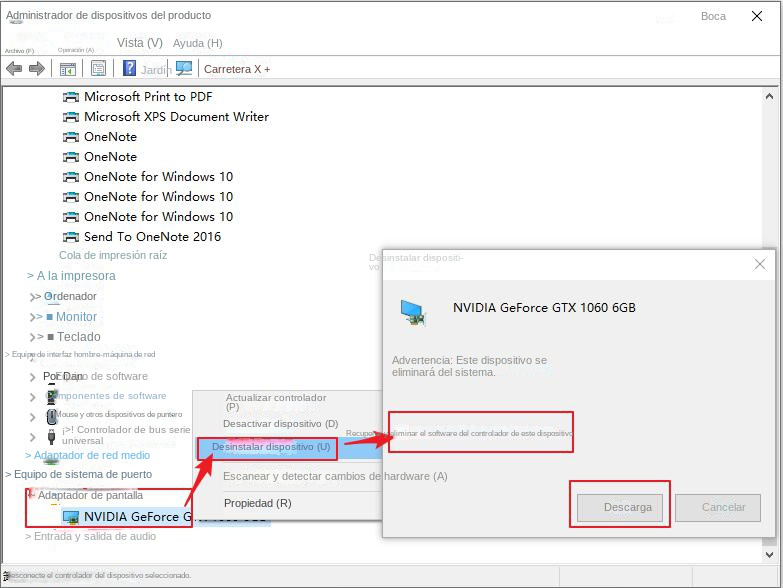Click the Back arrow toolbar icon

(14, 68)
